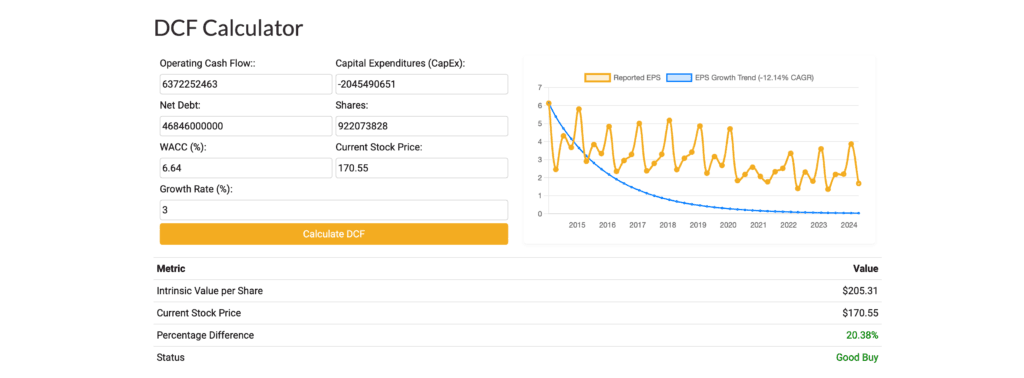The image size is (1024, 378).
Task: Click the $205.31 intrinsic value cell
Action: tap(860, 291)
